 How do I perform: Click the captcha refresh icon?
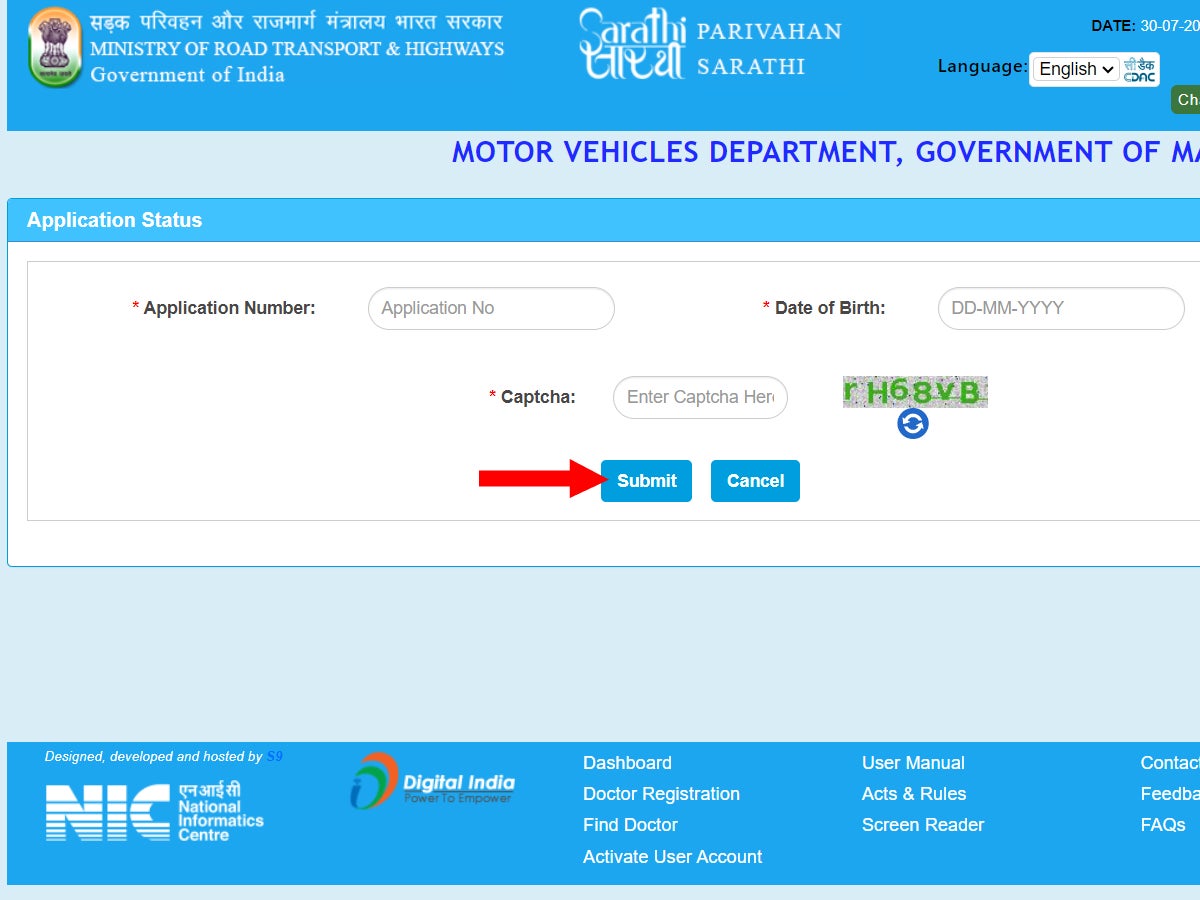point(912,424)
